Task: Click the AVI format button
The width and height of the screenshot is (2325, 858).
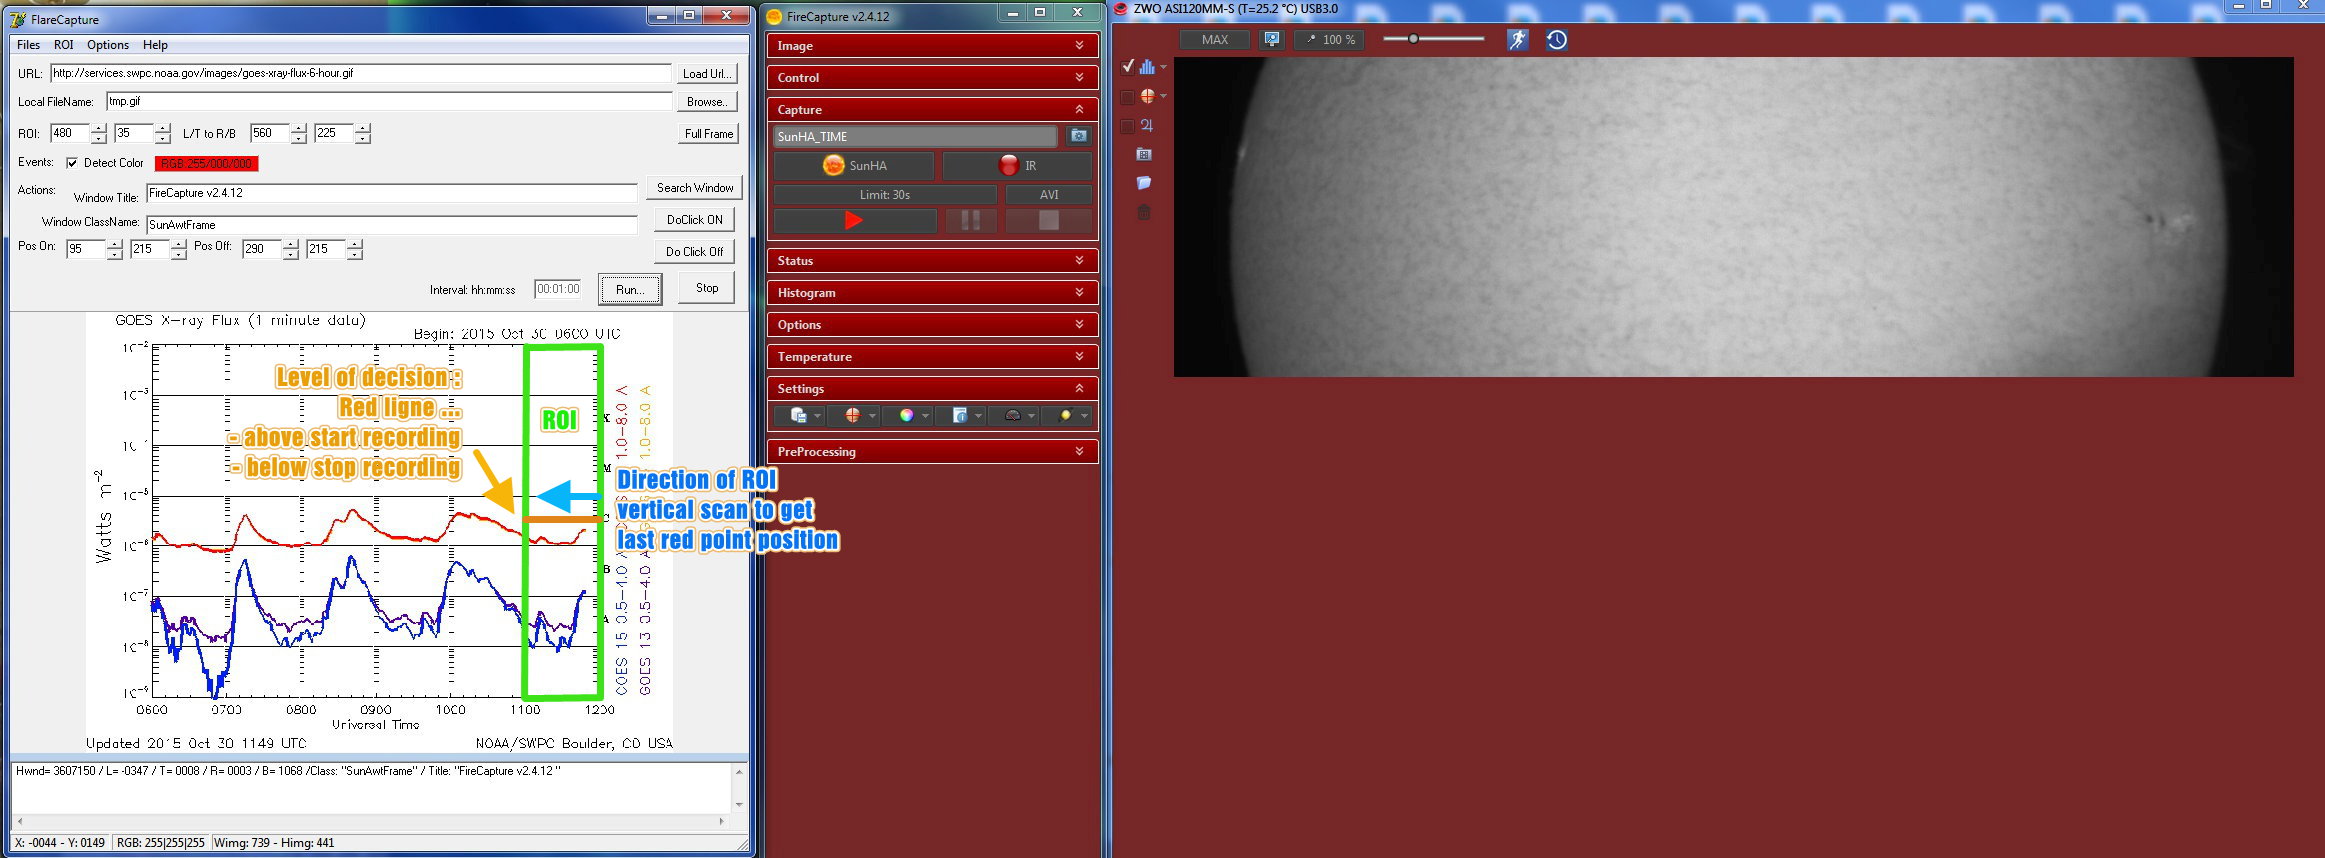Action: pyautogui.click(x=1049, y=194)
